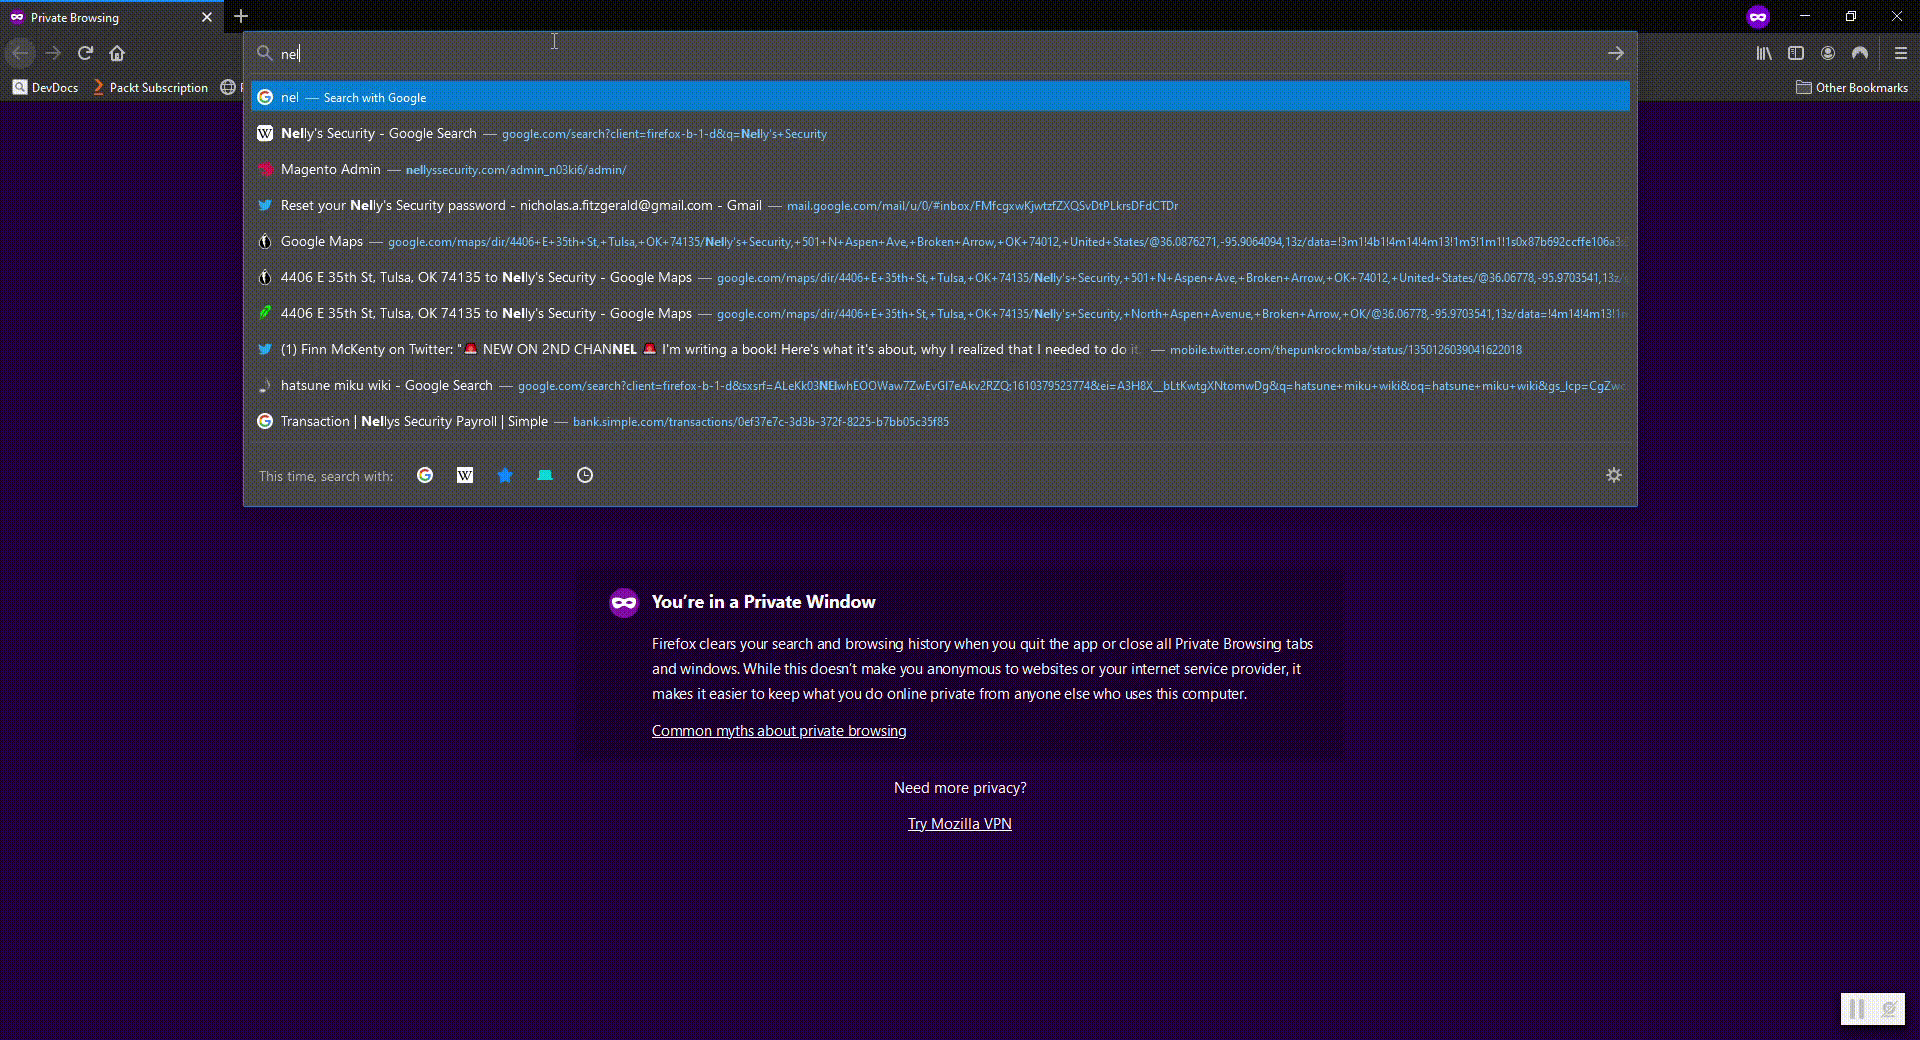This screenshot has width=1920, height=1040.
Task: Go forward one page
Action: pyautogui.click(x=54, y=53)
